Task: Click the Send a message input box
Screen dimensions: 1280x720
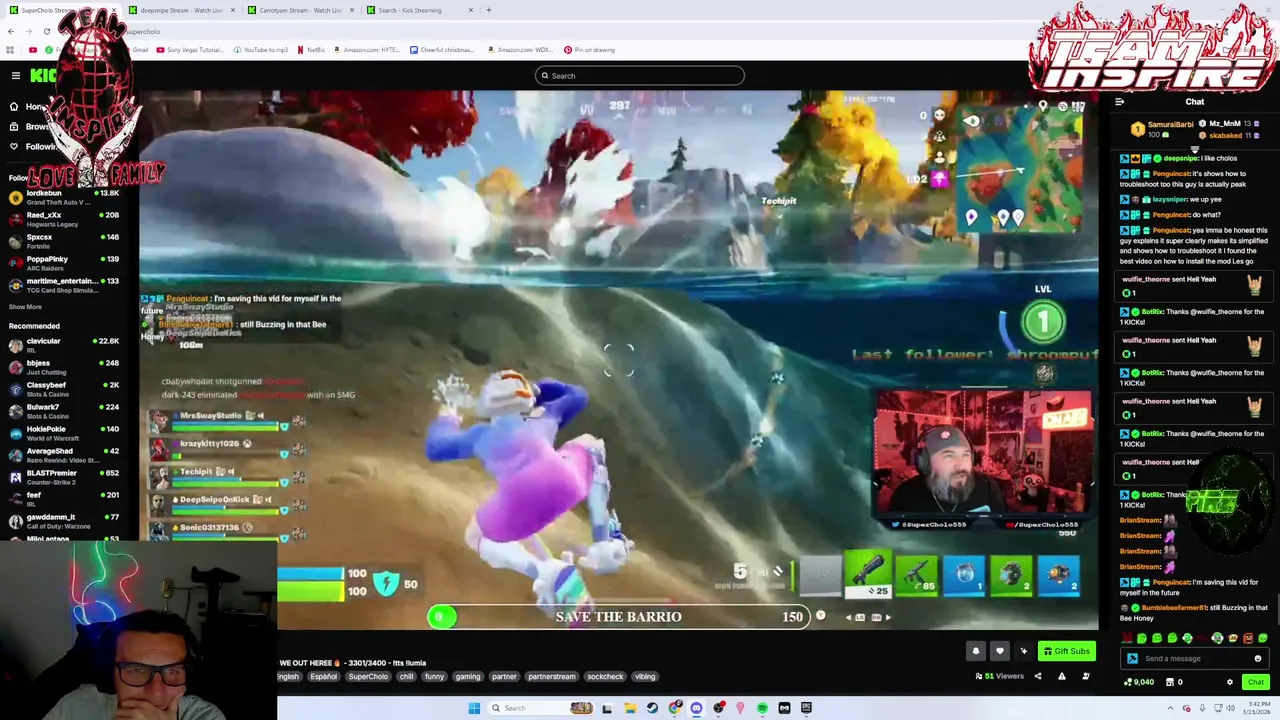Action: tap(1194, 658)
